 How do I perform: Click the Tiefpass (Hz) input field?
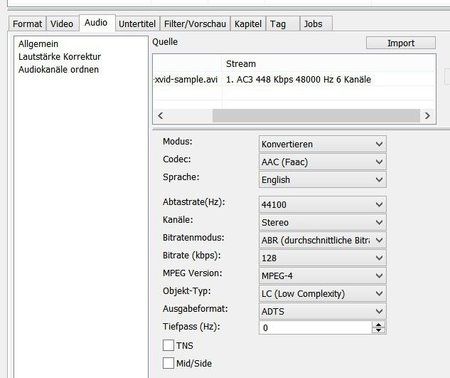click(x=315, y=328)
